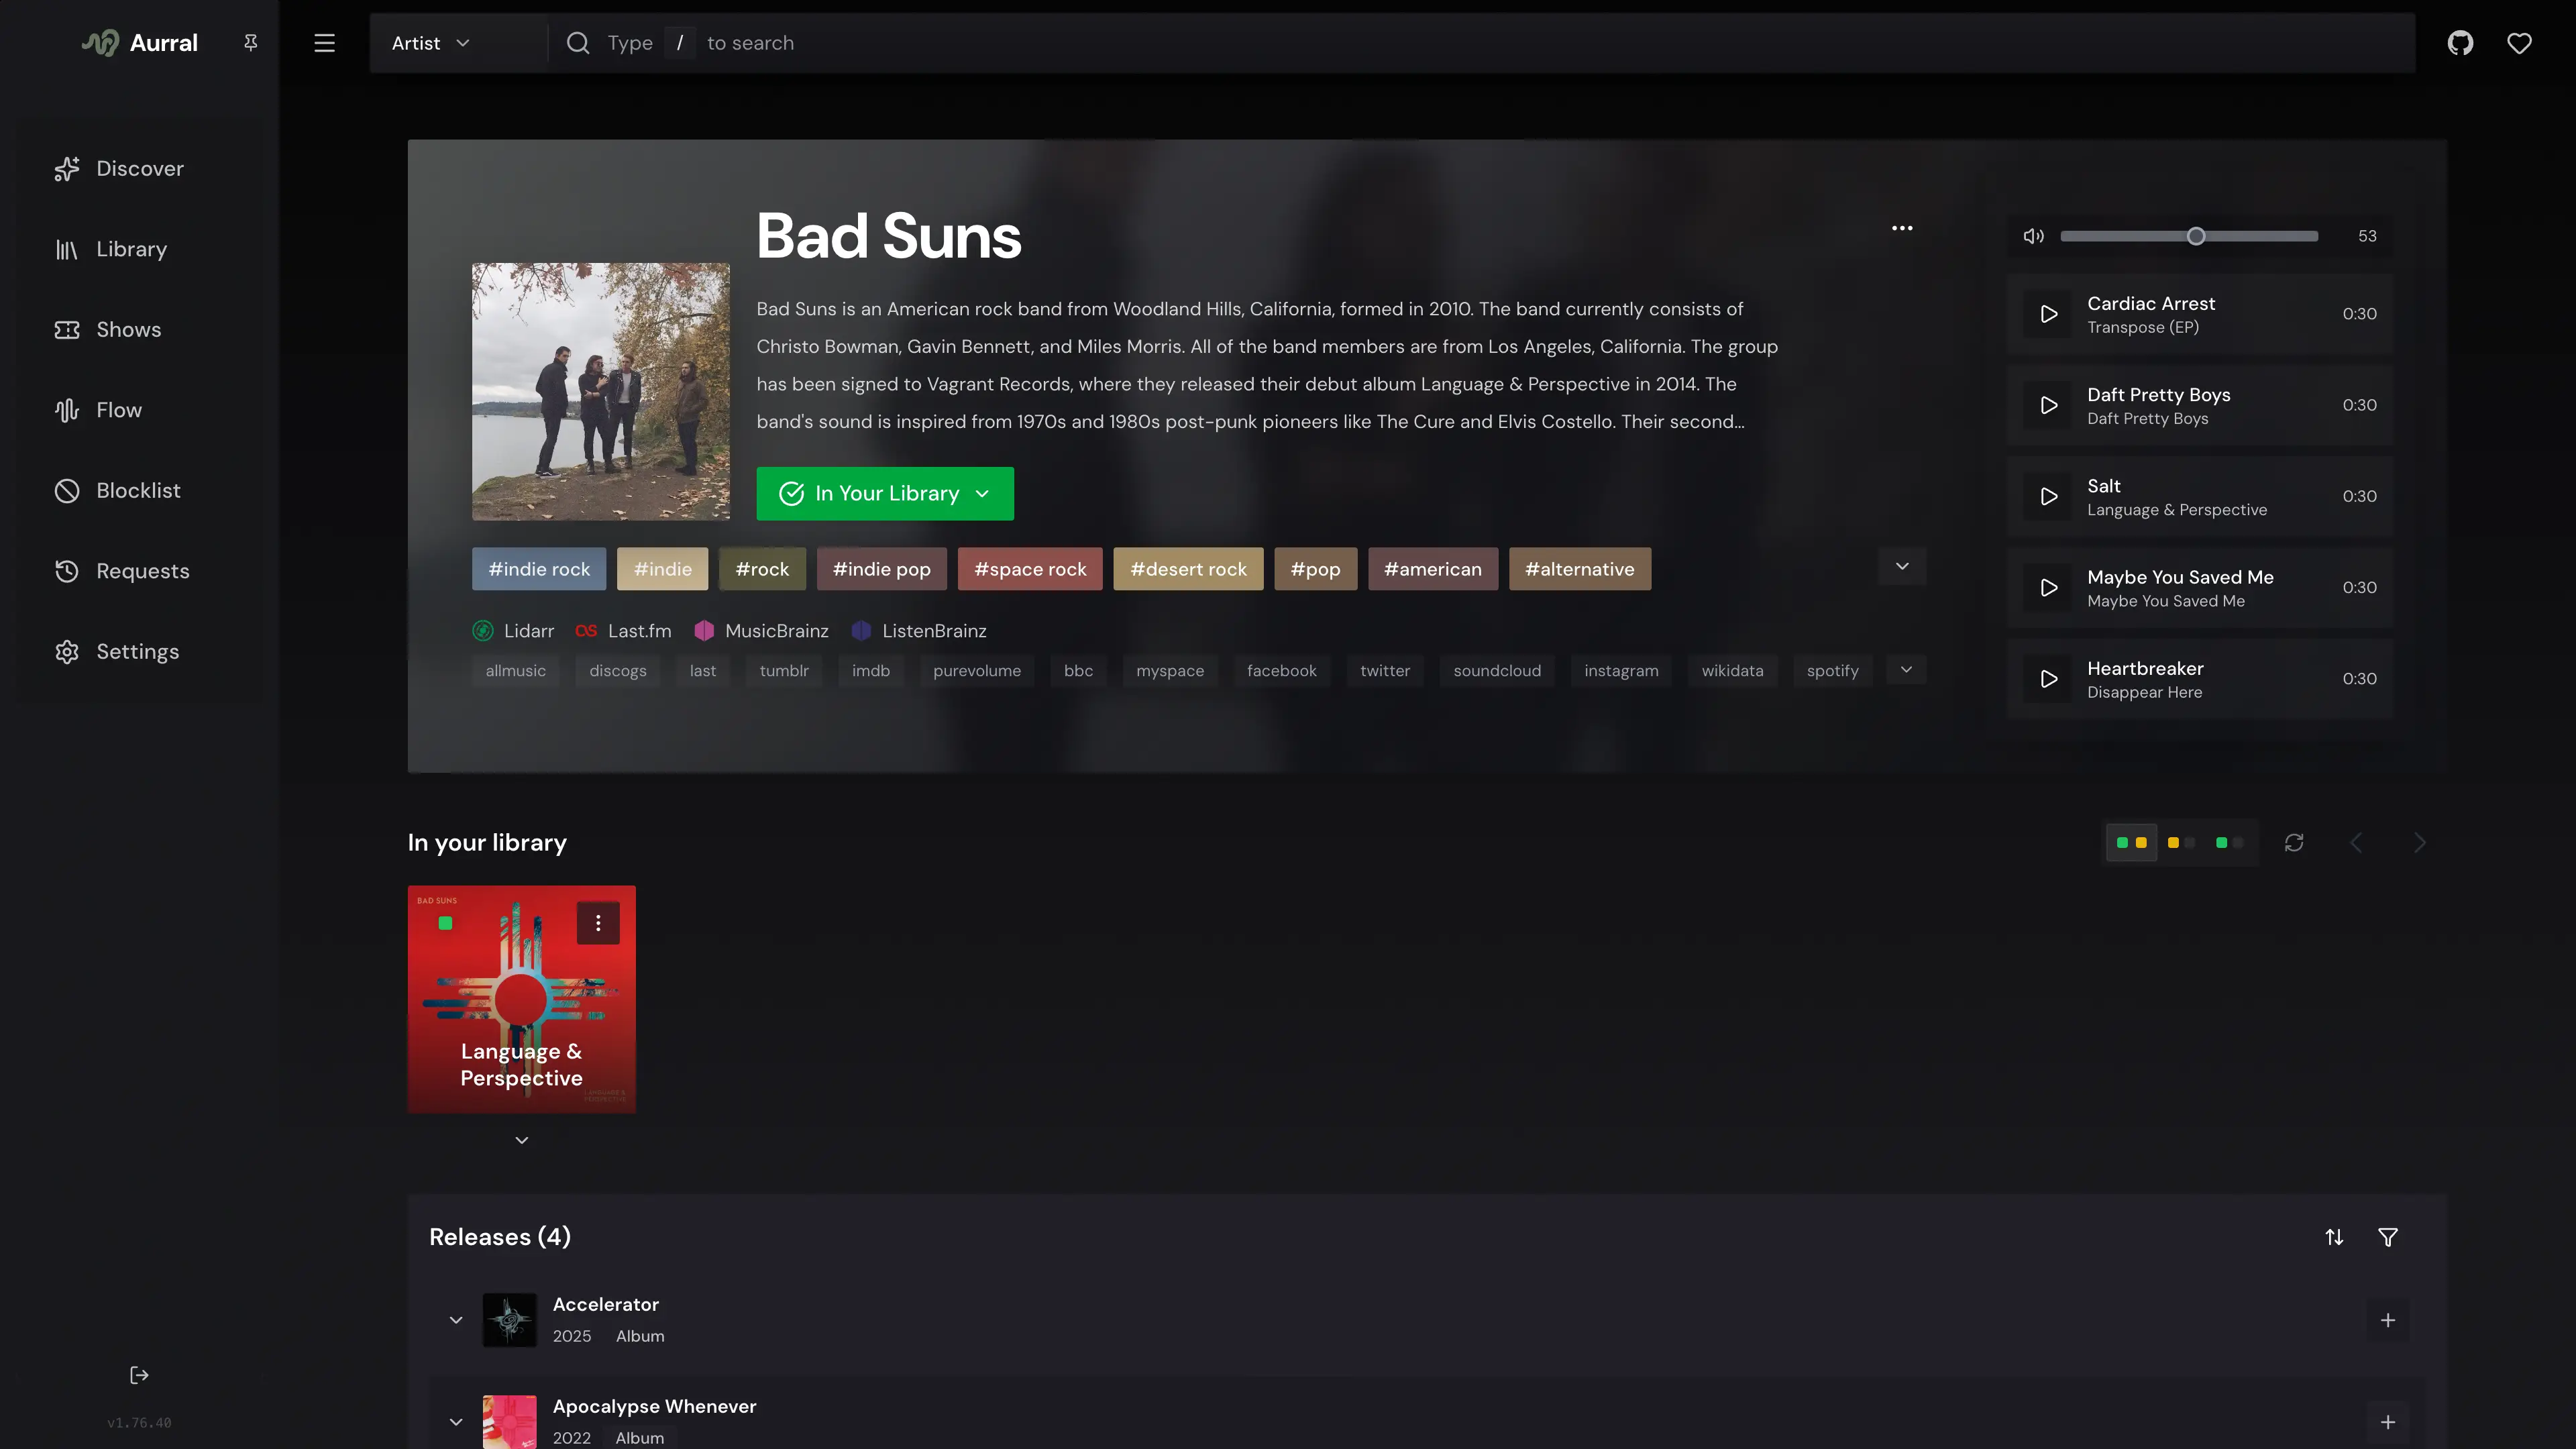Open the Lidarr link
This screenshot has width=2576, height=1449.
(513, 631)
